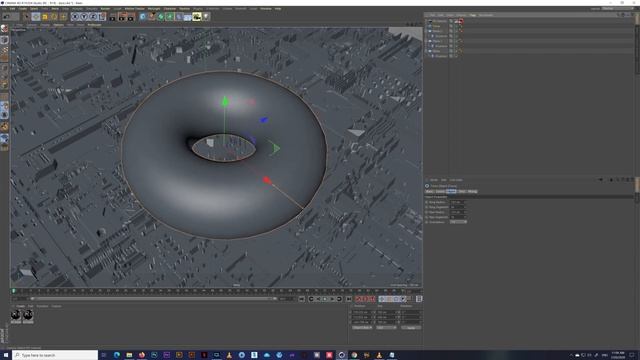Click the green Array/Cloner icon
Viewport: 640px width, 360px height.
click(169, 17)
